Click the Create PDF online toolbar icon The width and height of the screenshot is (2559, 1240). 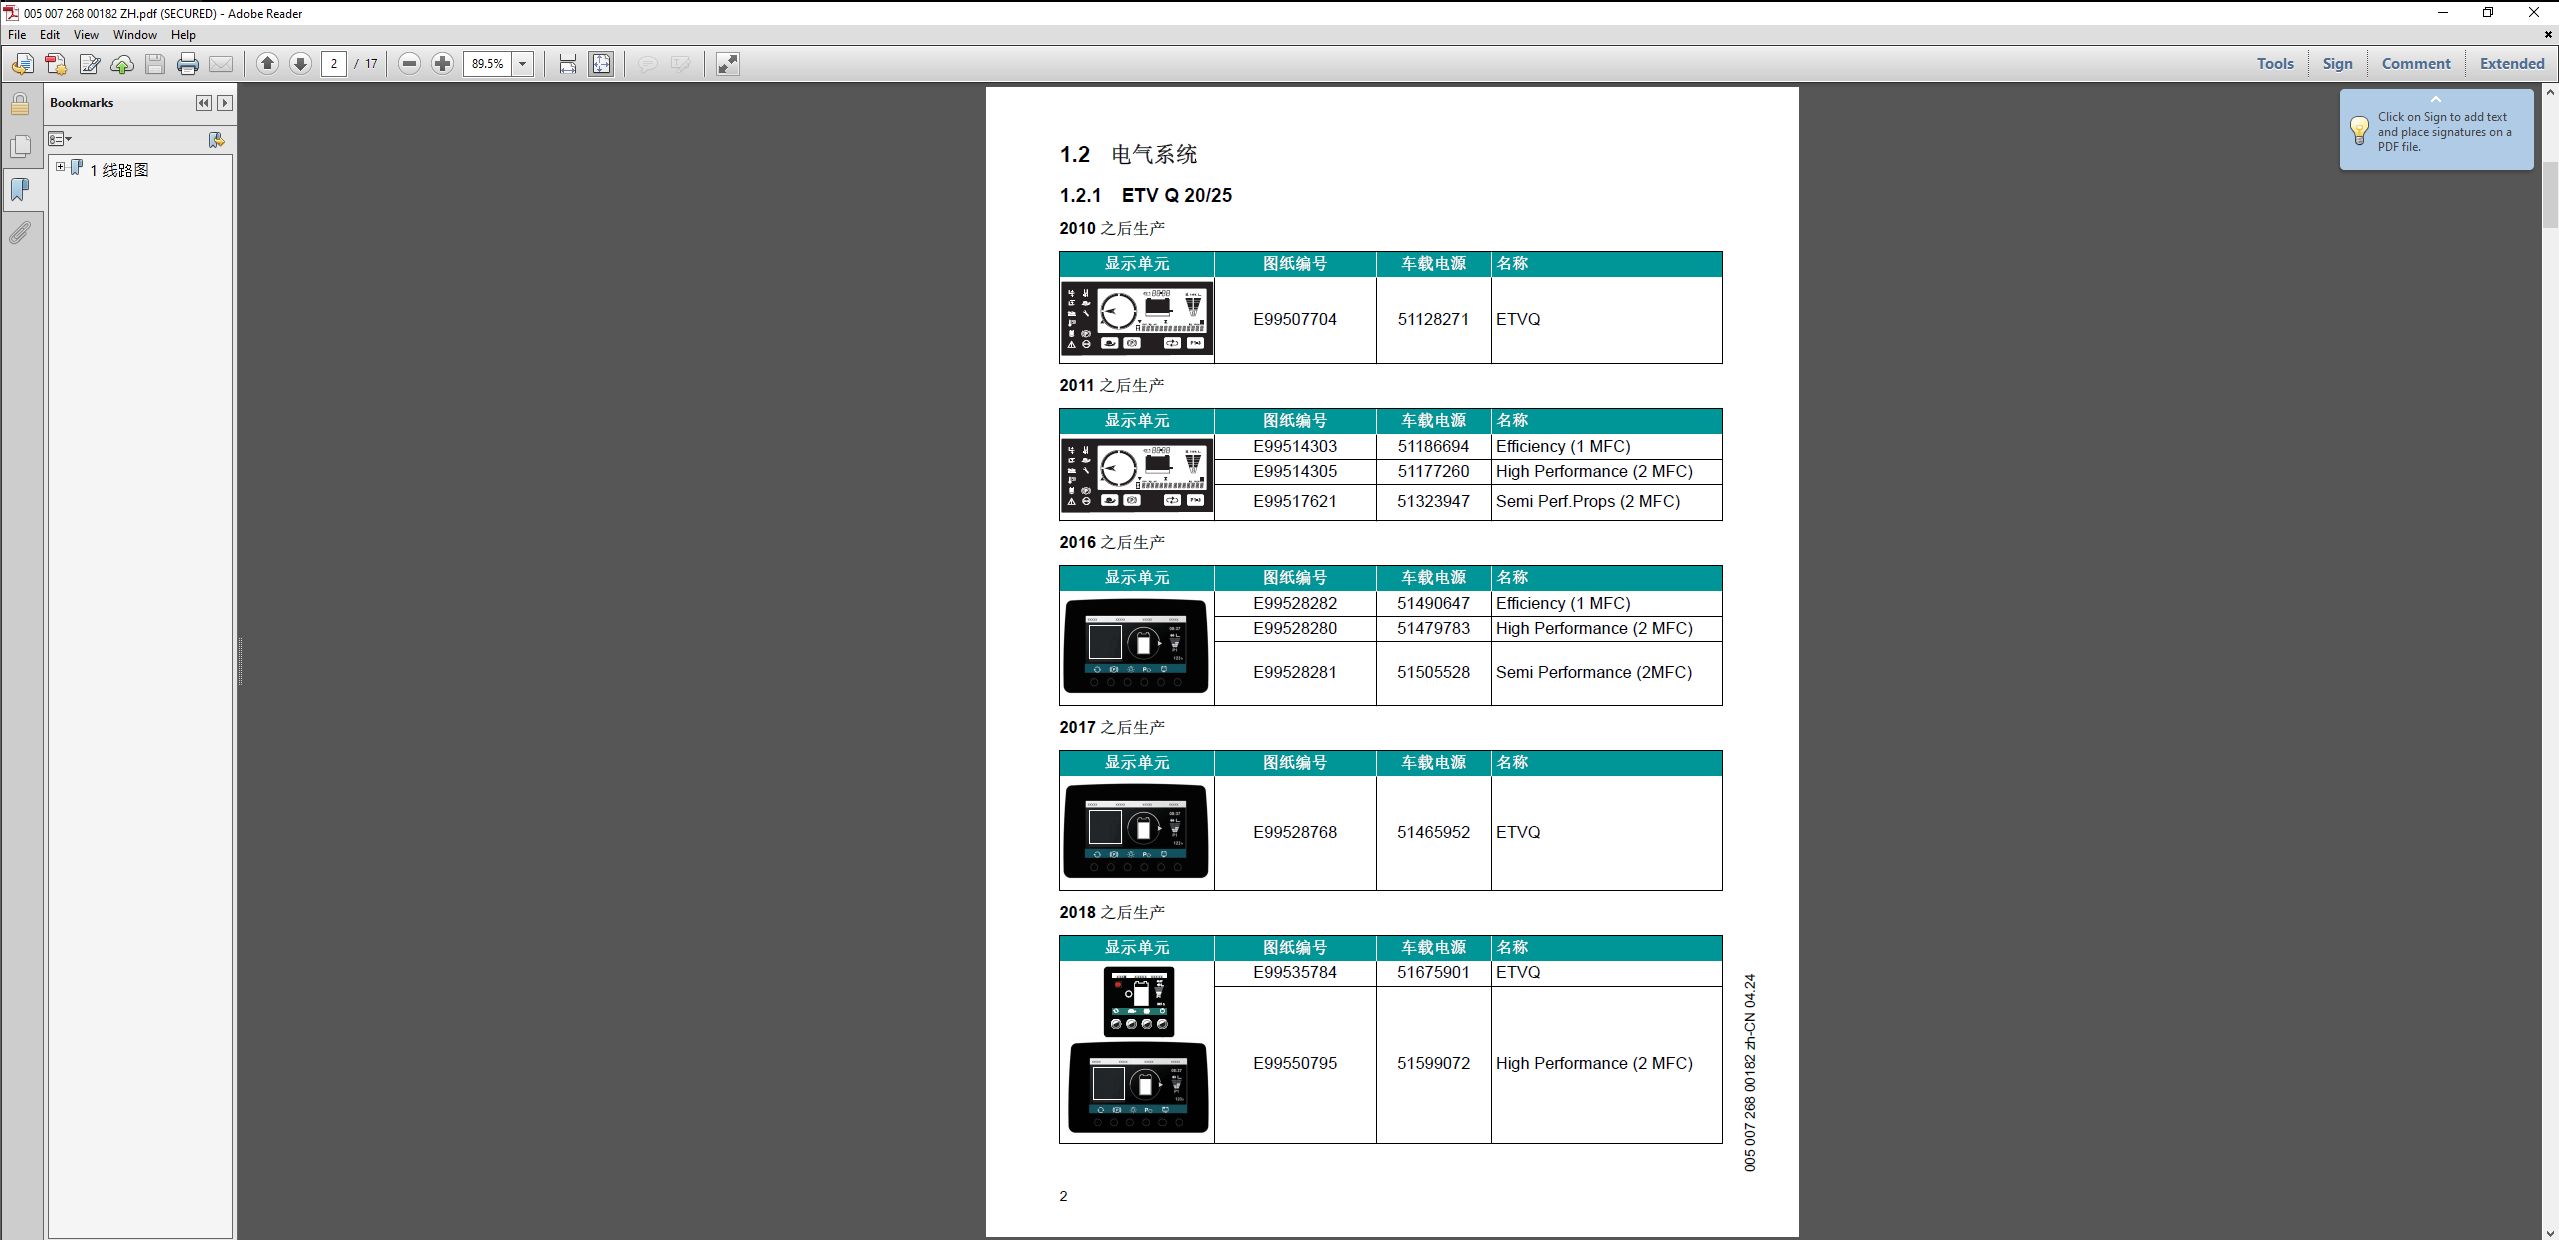tap(22, 64)
